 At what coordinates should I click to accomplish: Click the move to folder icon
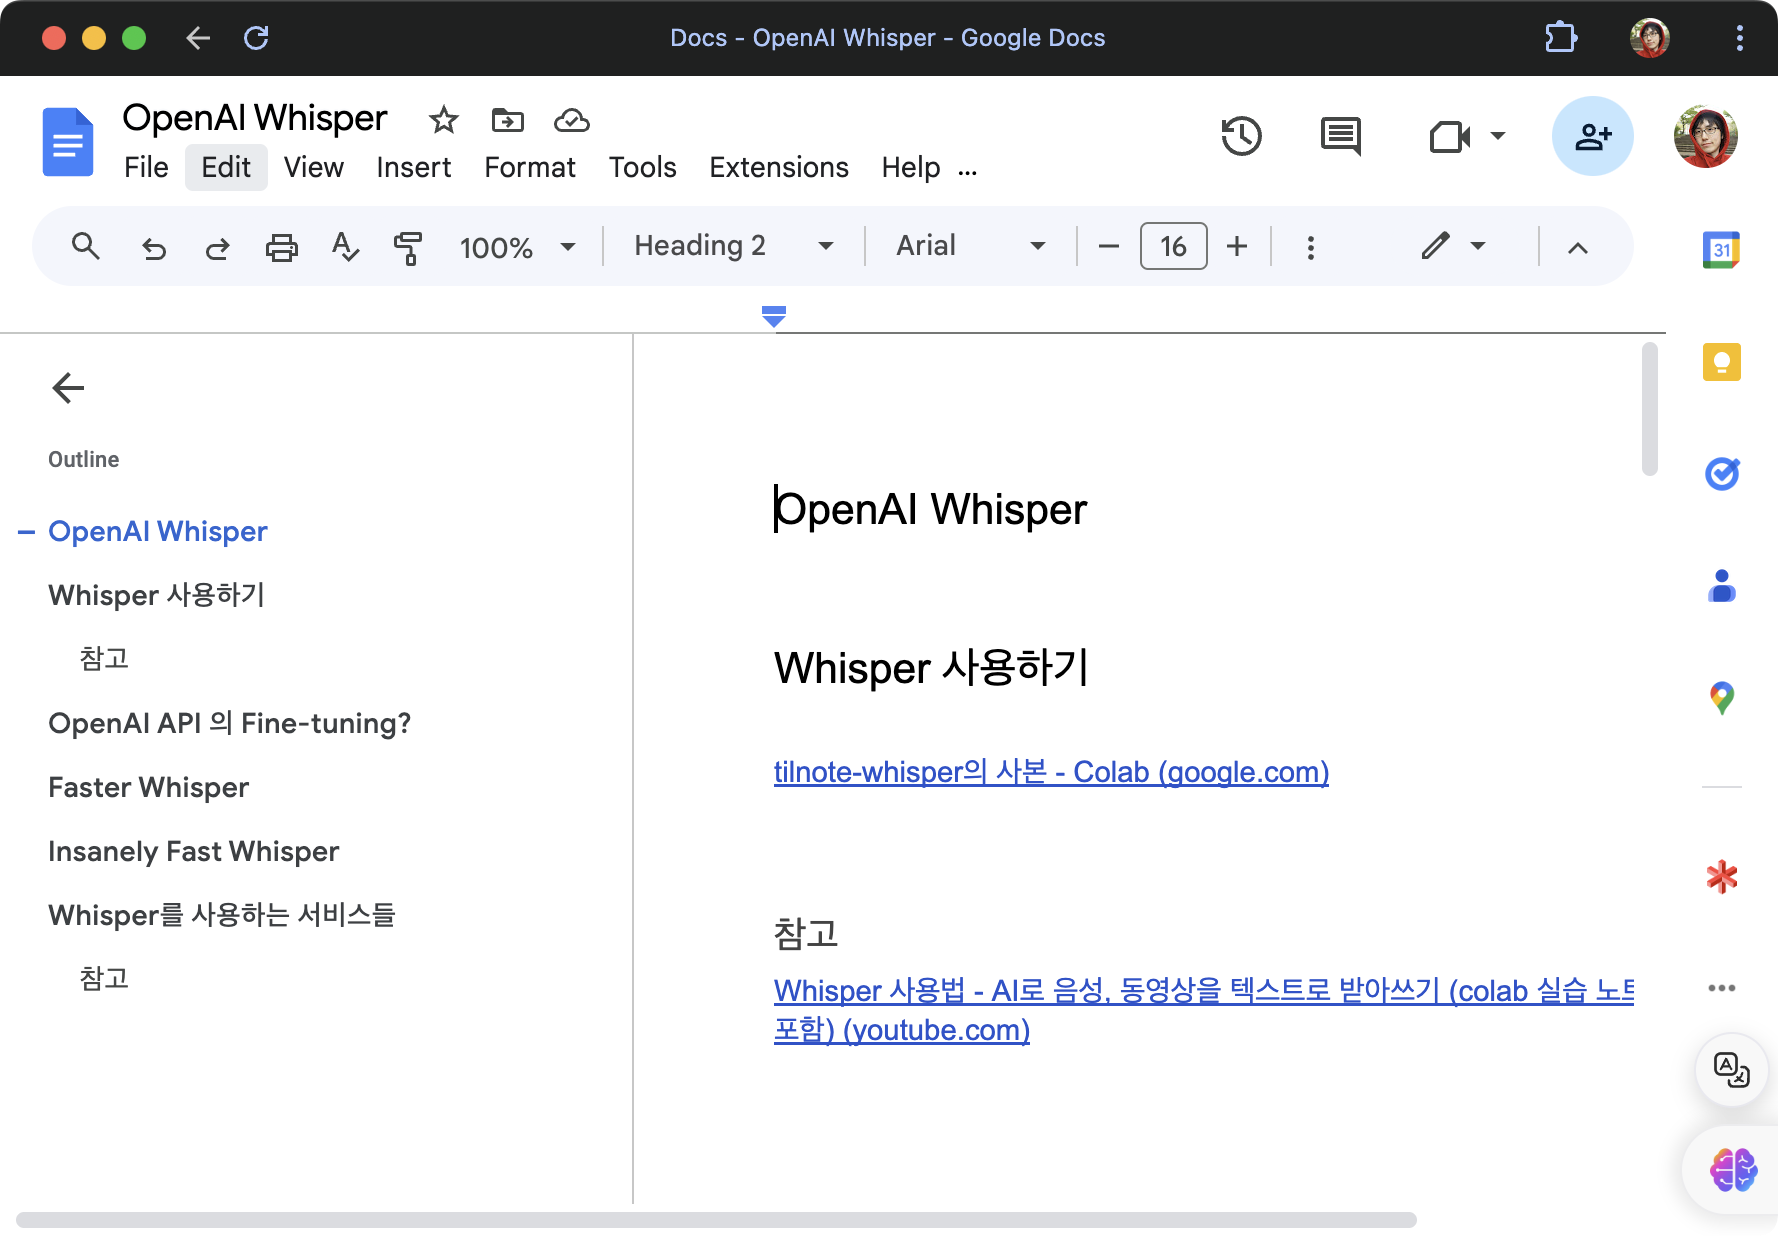(508, 120)
